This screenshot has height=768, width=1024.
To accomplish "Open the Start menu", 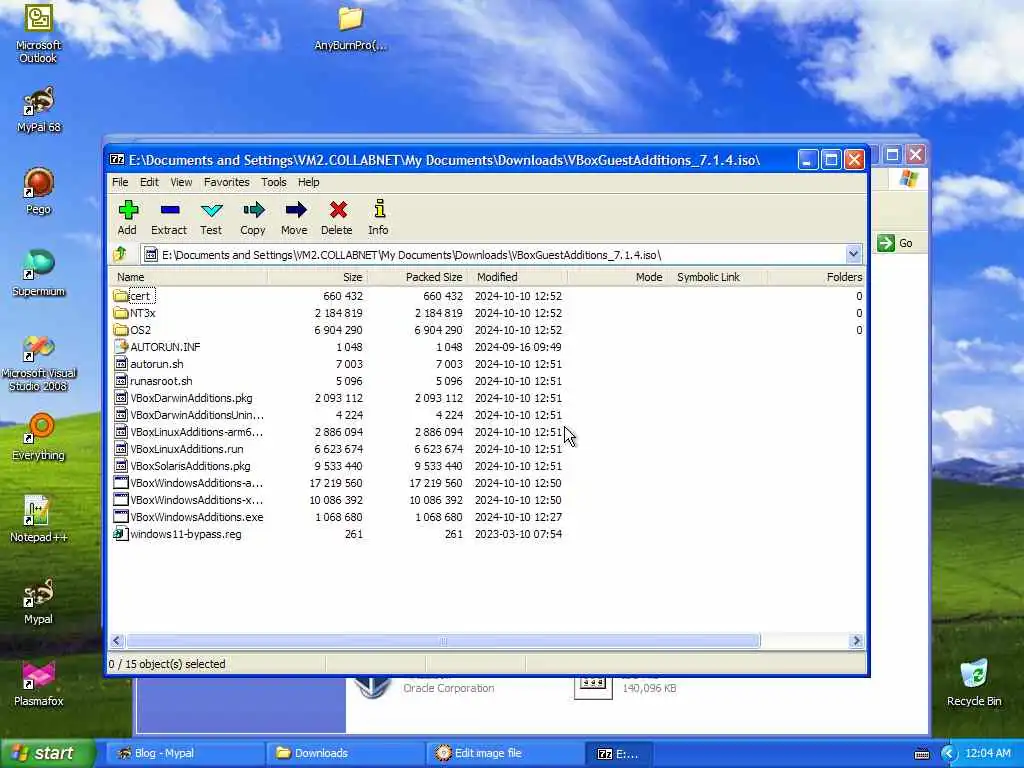I will (x=47, y=753).
